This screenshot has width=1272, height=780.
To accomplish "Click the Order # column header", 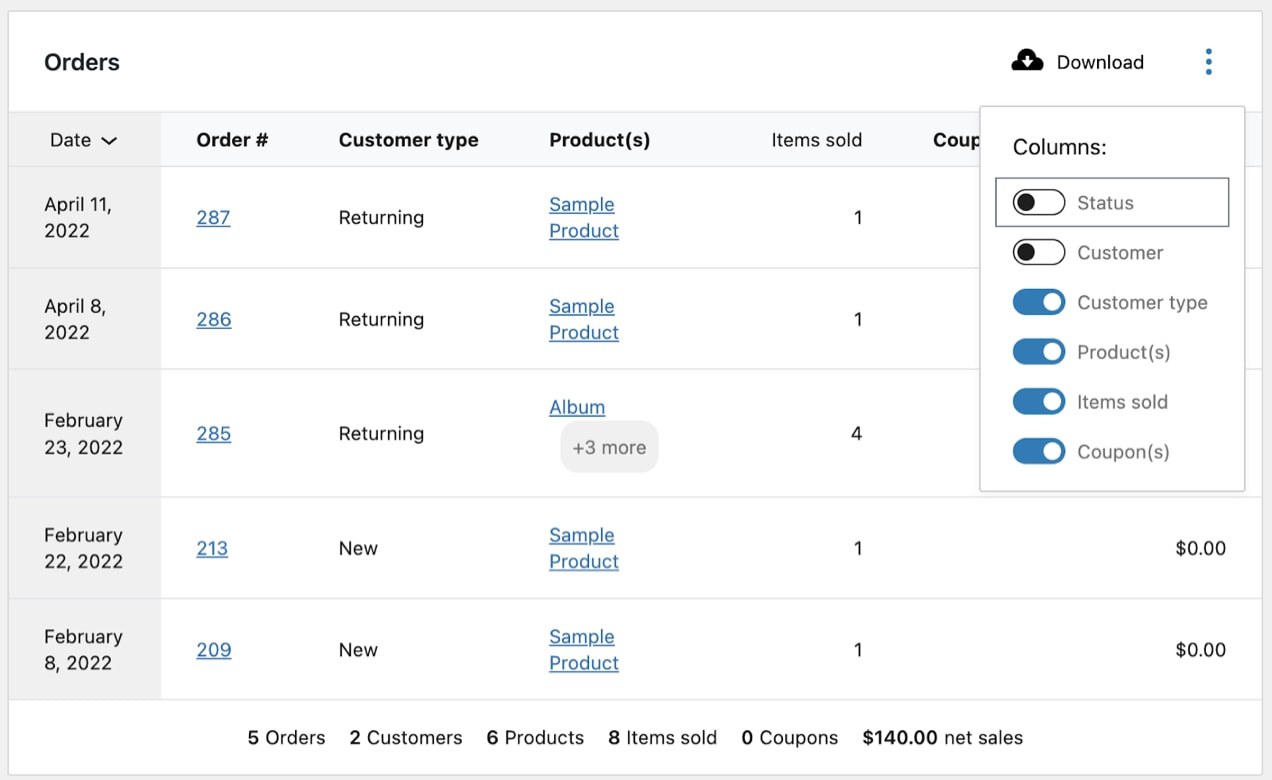I will coord(231,140).
